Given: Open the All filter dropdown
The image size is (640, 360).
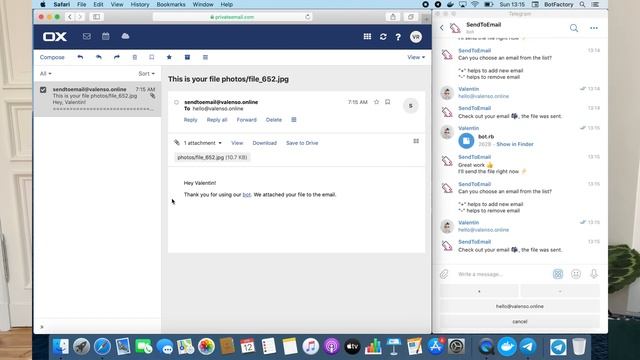Looking at the screenshot, I should 46,74.
